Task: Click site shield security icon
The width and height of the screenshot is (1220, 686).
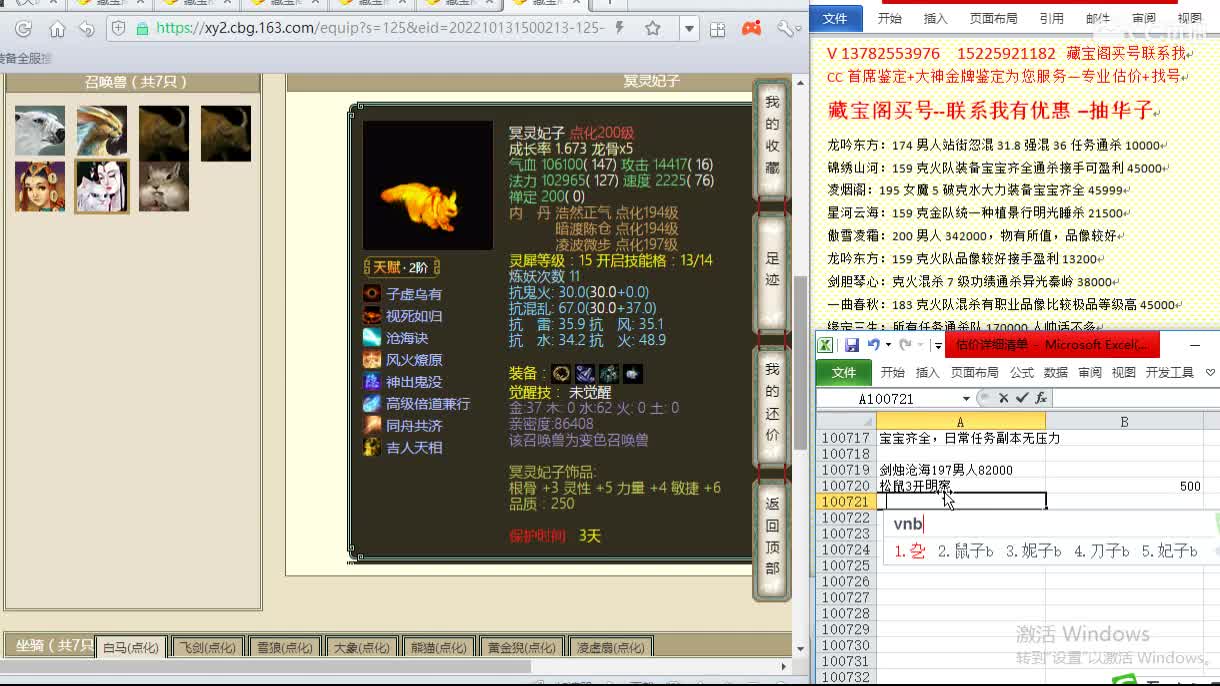Action: [x=118, y=29]
